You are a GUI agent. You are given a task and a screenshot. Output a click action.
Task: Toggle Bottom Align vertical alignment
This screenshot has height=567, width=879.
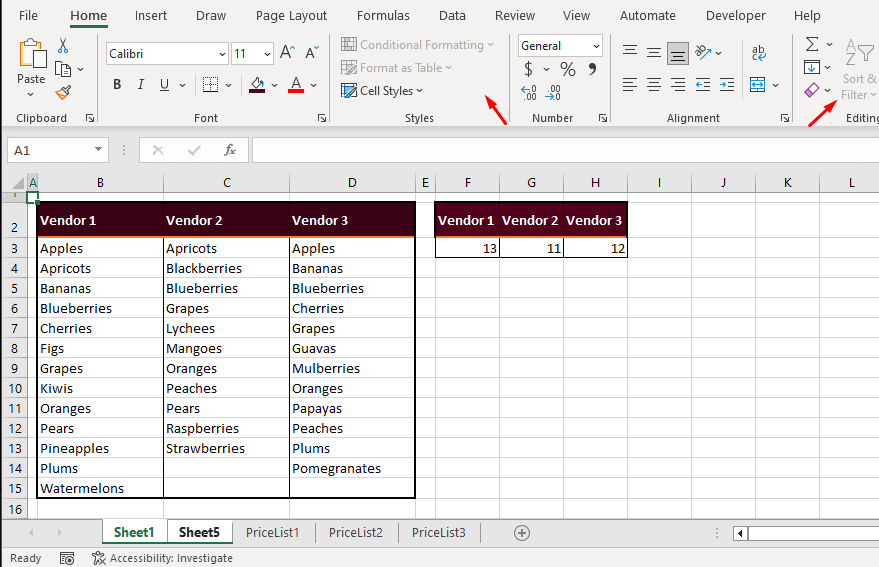(x=678, y=53)
